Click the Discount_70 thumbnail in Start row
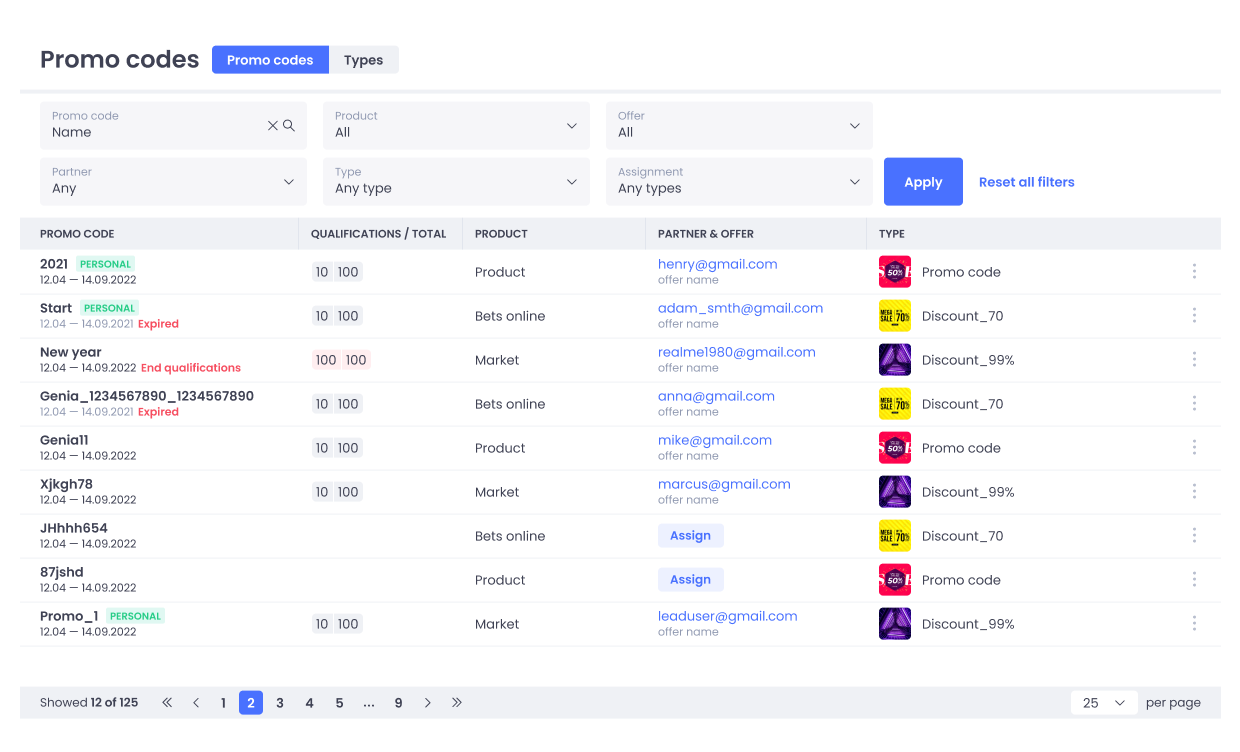This screenshot has width=1240, height=752. point(895,316)
